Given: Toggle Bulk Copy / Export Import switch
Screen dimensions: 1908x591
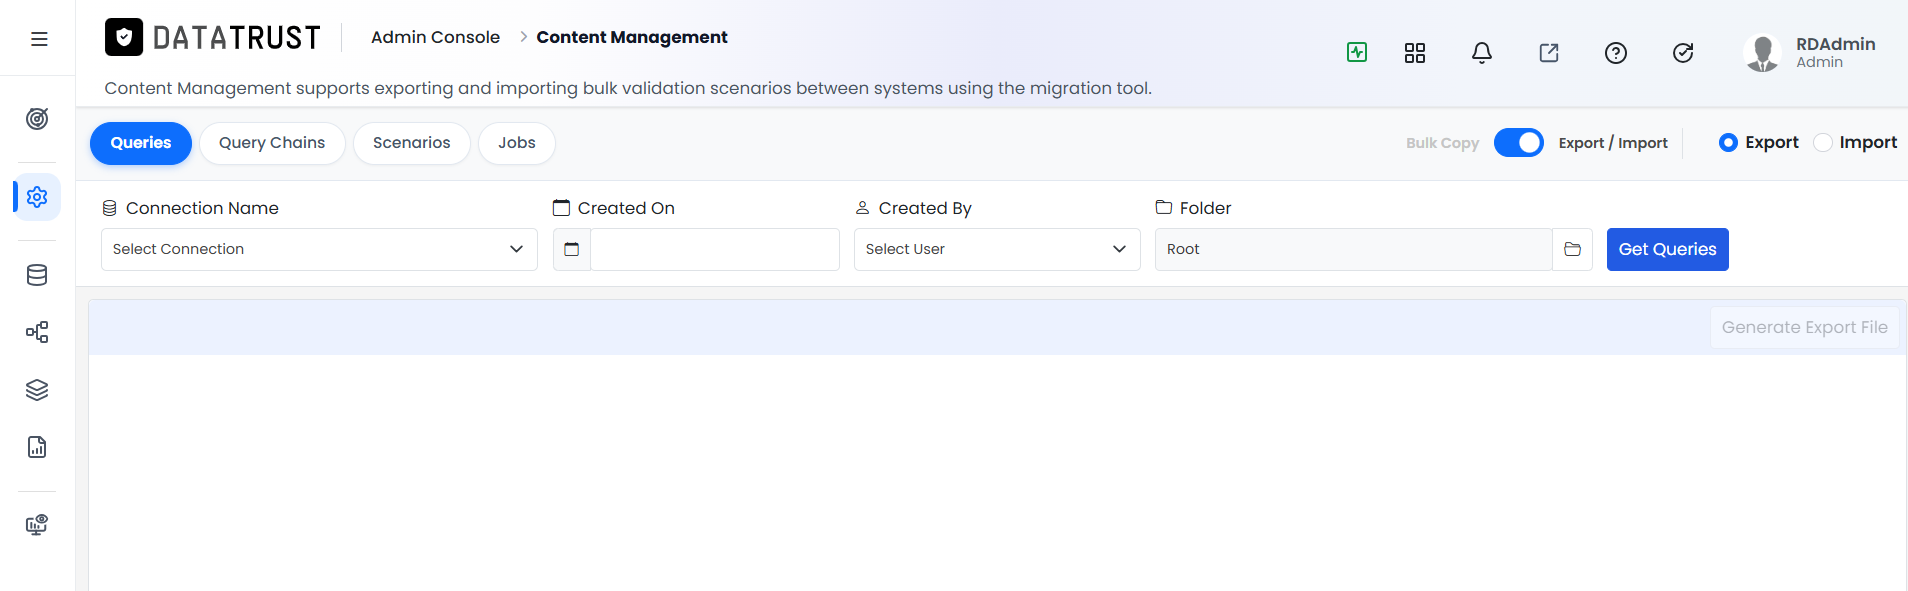Looking at the screenshot, I should [1519, 143].
